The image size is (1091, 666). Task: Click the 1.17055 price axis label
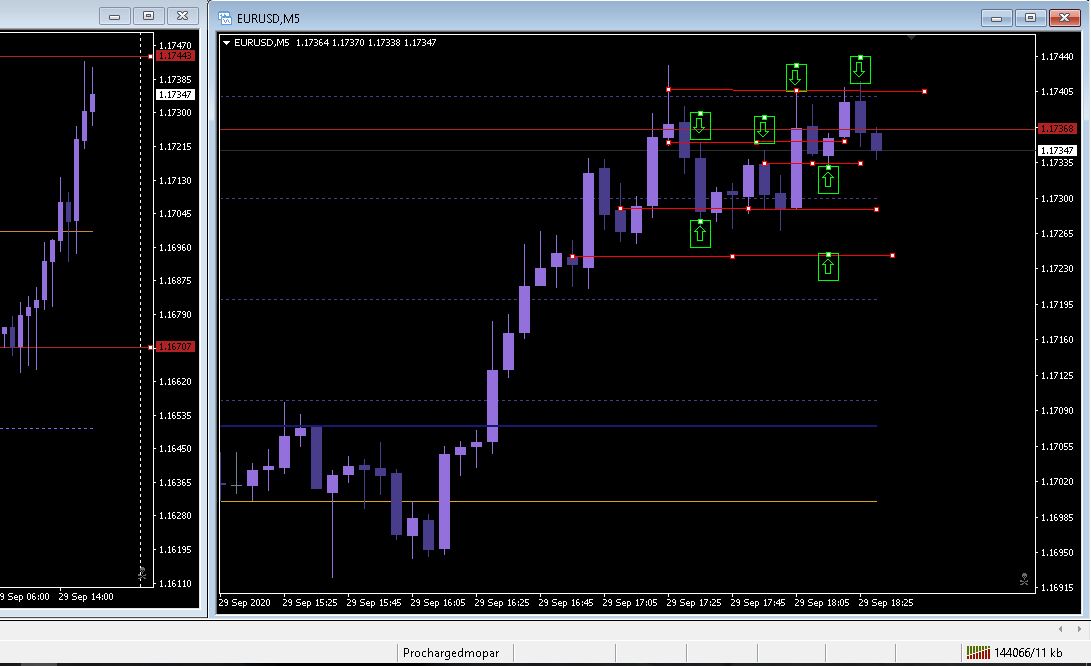pos(1057,447)
